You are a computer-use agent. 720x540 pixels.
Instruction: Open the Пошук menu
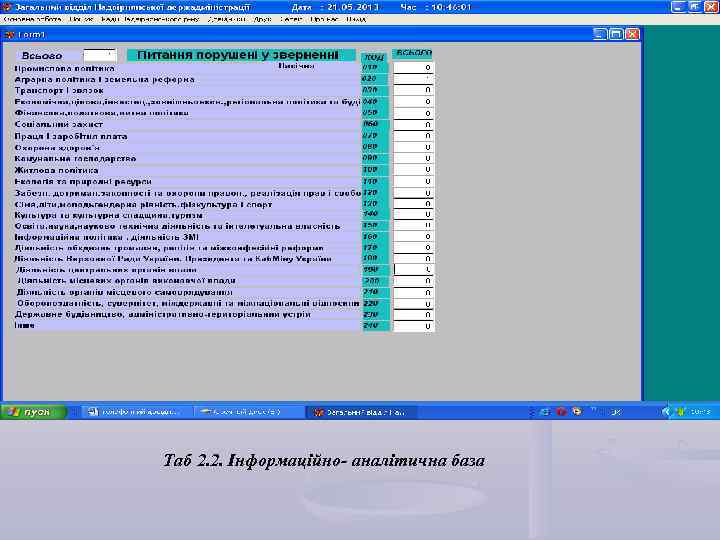tap(81, 19)
